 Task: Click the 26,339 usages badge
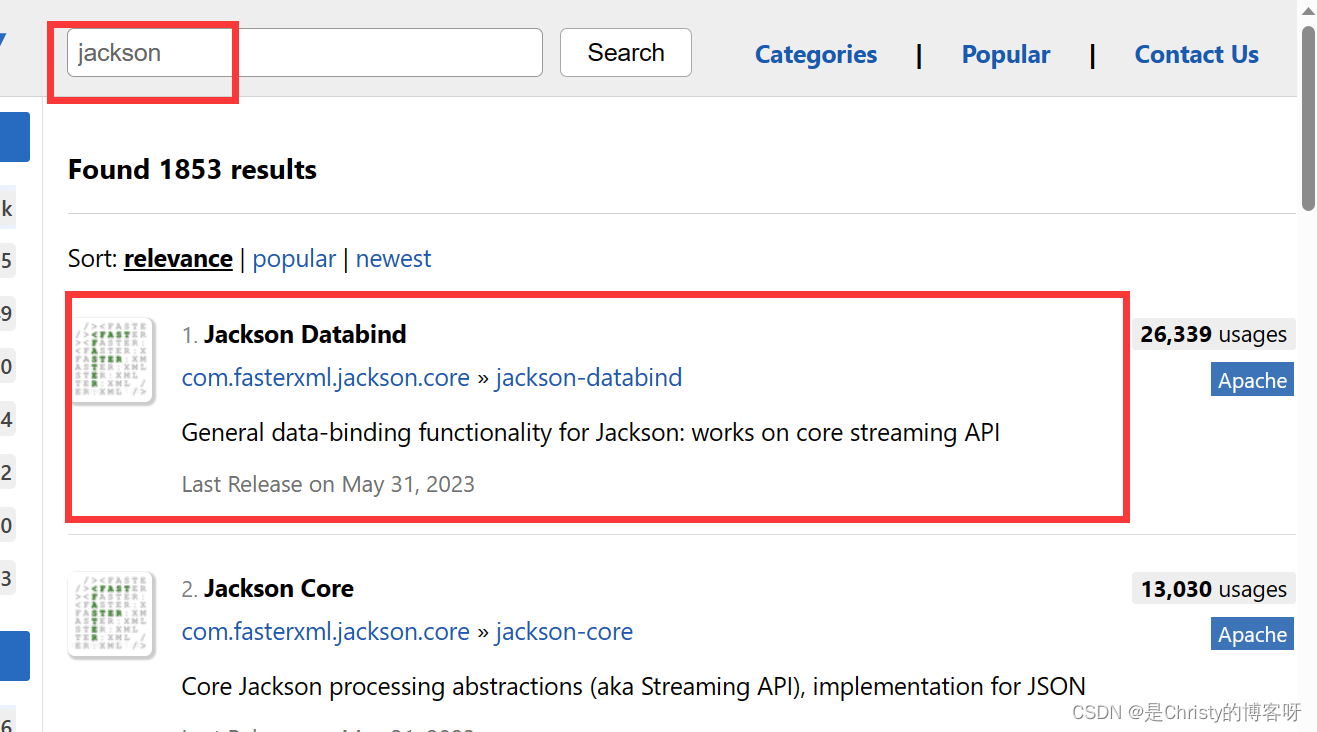point(1213,335)
